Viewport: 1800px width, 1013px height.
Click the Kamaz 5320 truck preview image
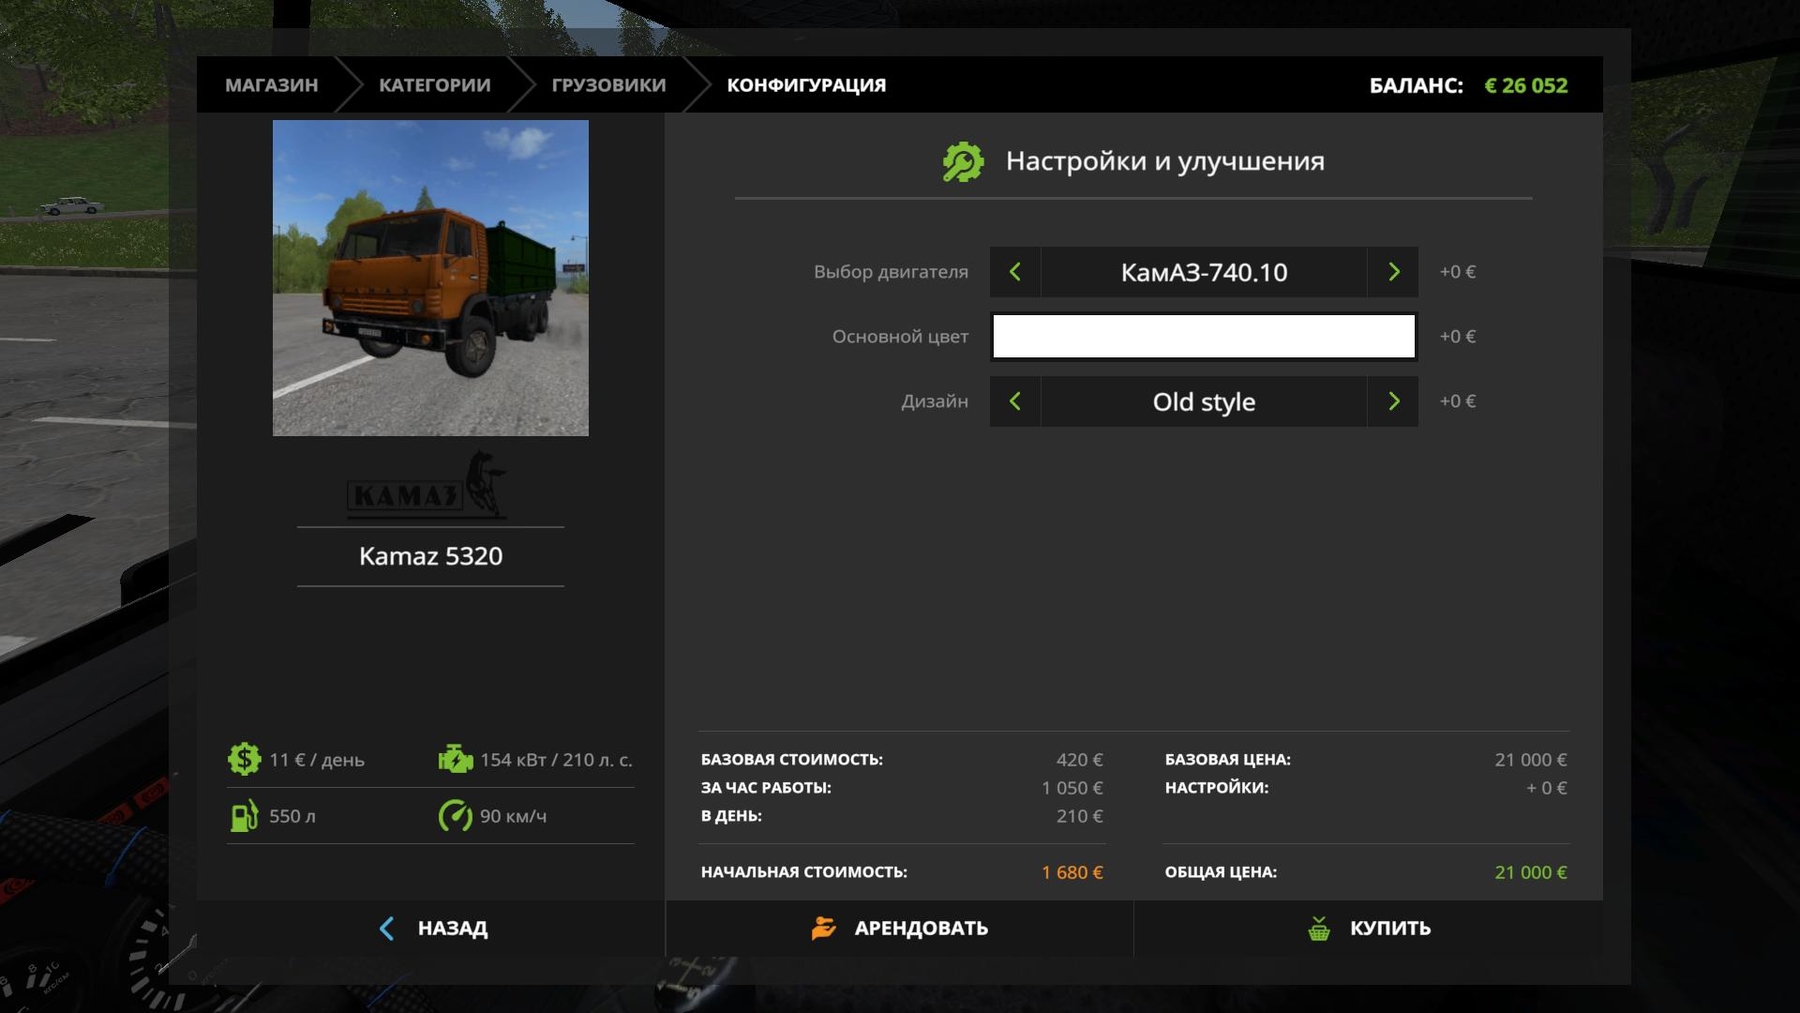[x=430, y=278]
